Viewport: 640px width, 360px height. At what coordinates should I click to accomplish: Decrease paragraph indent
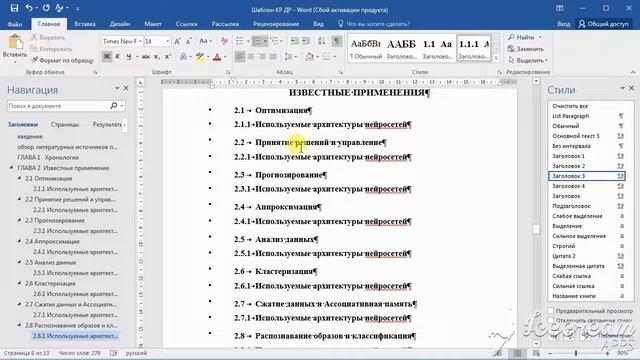click(x=294, y=41)
